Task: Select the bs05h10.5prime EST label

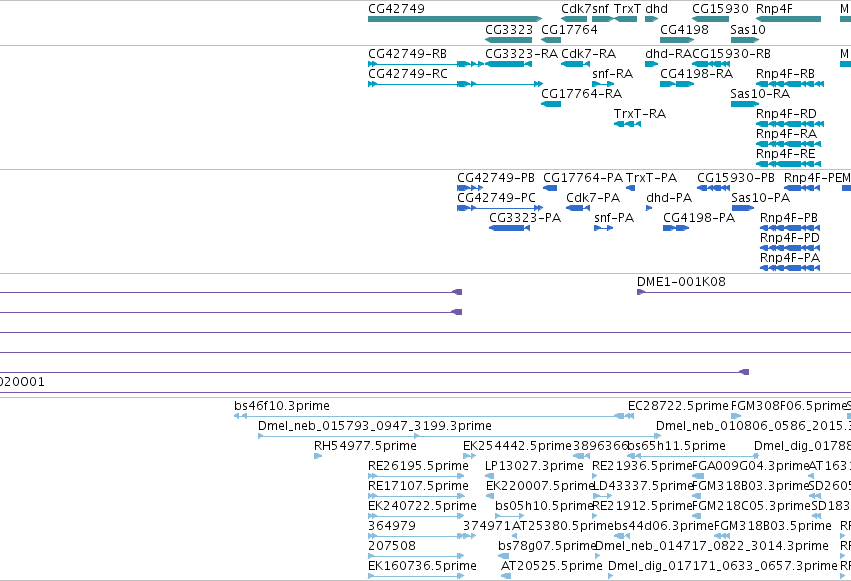Action: pyautogui.click(x=544, y=507)
